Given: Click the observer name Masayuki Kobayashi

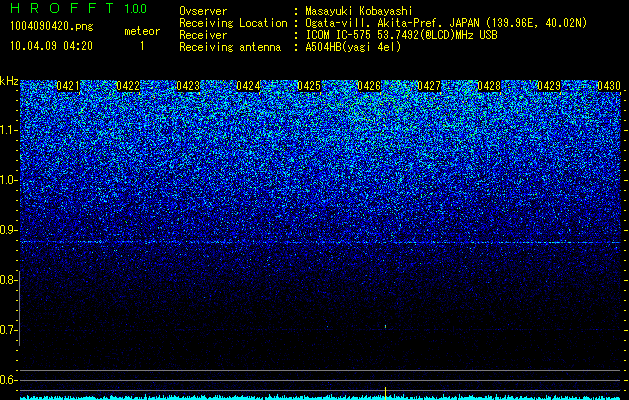Looking at the screenshot, I should 359,11.
